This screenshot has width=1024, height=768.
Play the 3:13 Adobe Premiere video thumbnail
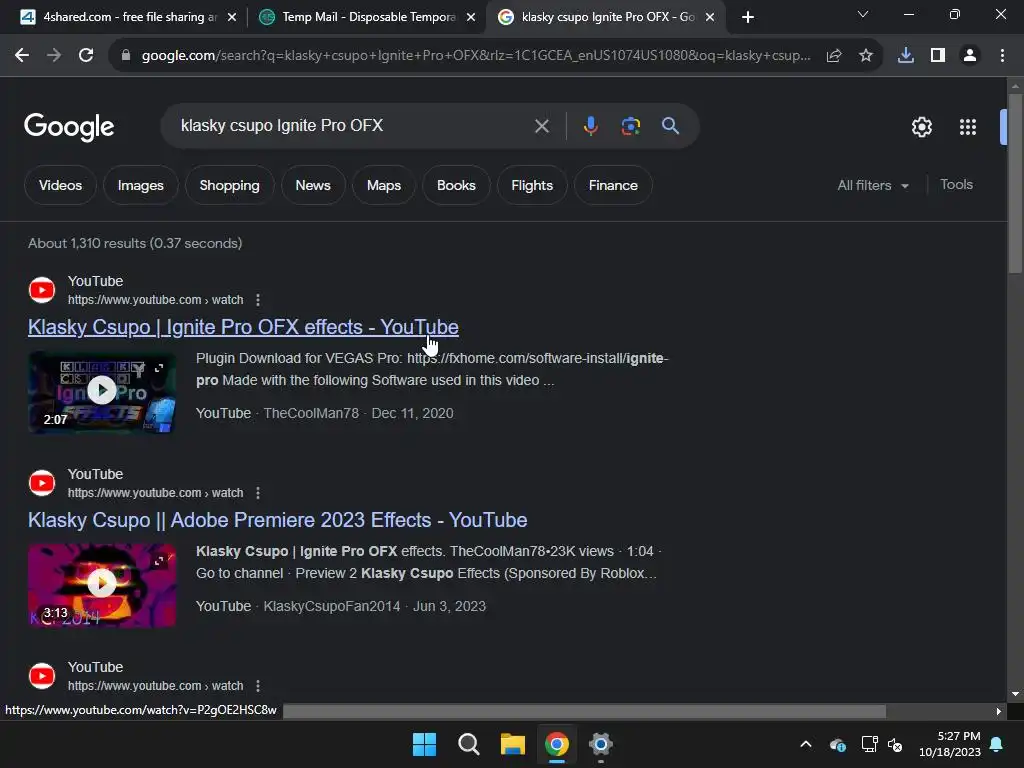102,584
